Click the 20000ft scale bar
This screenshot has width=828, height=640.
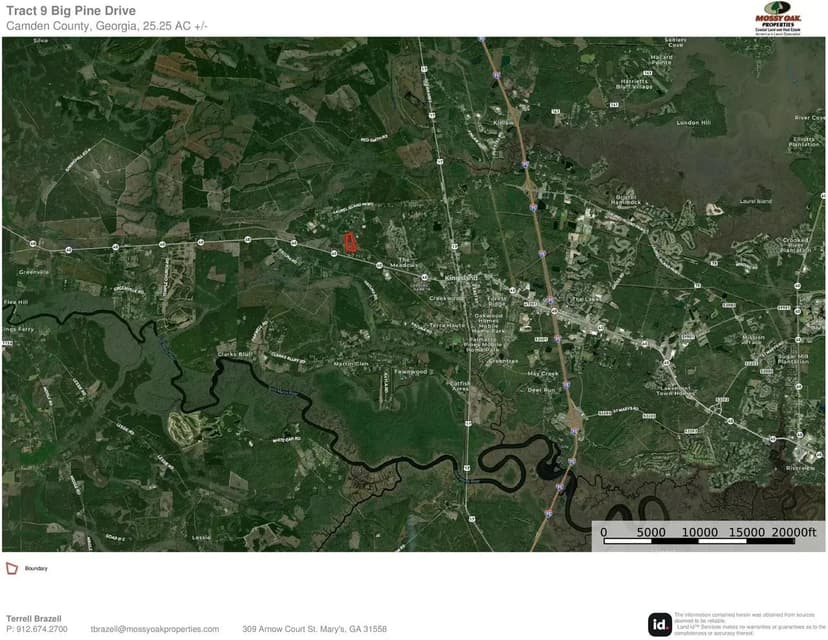(795, 533)
